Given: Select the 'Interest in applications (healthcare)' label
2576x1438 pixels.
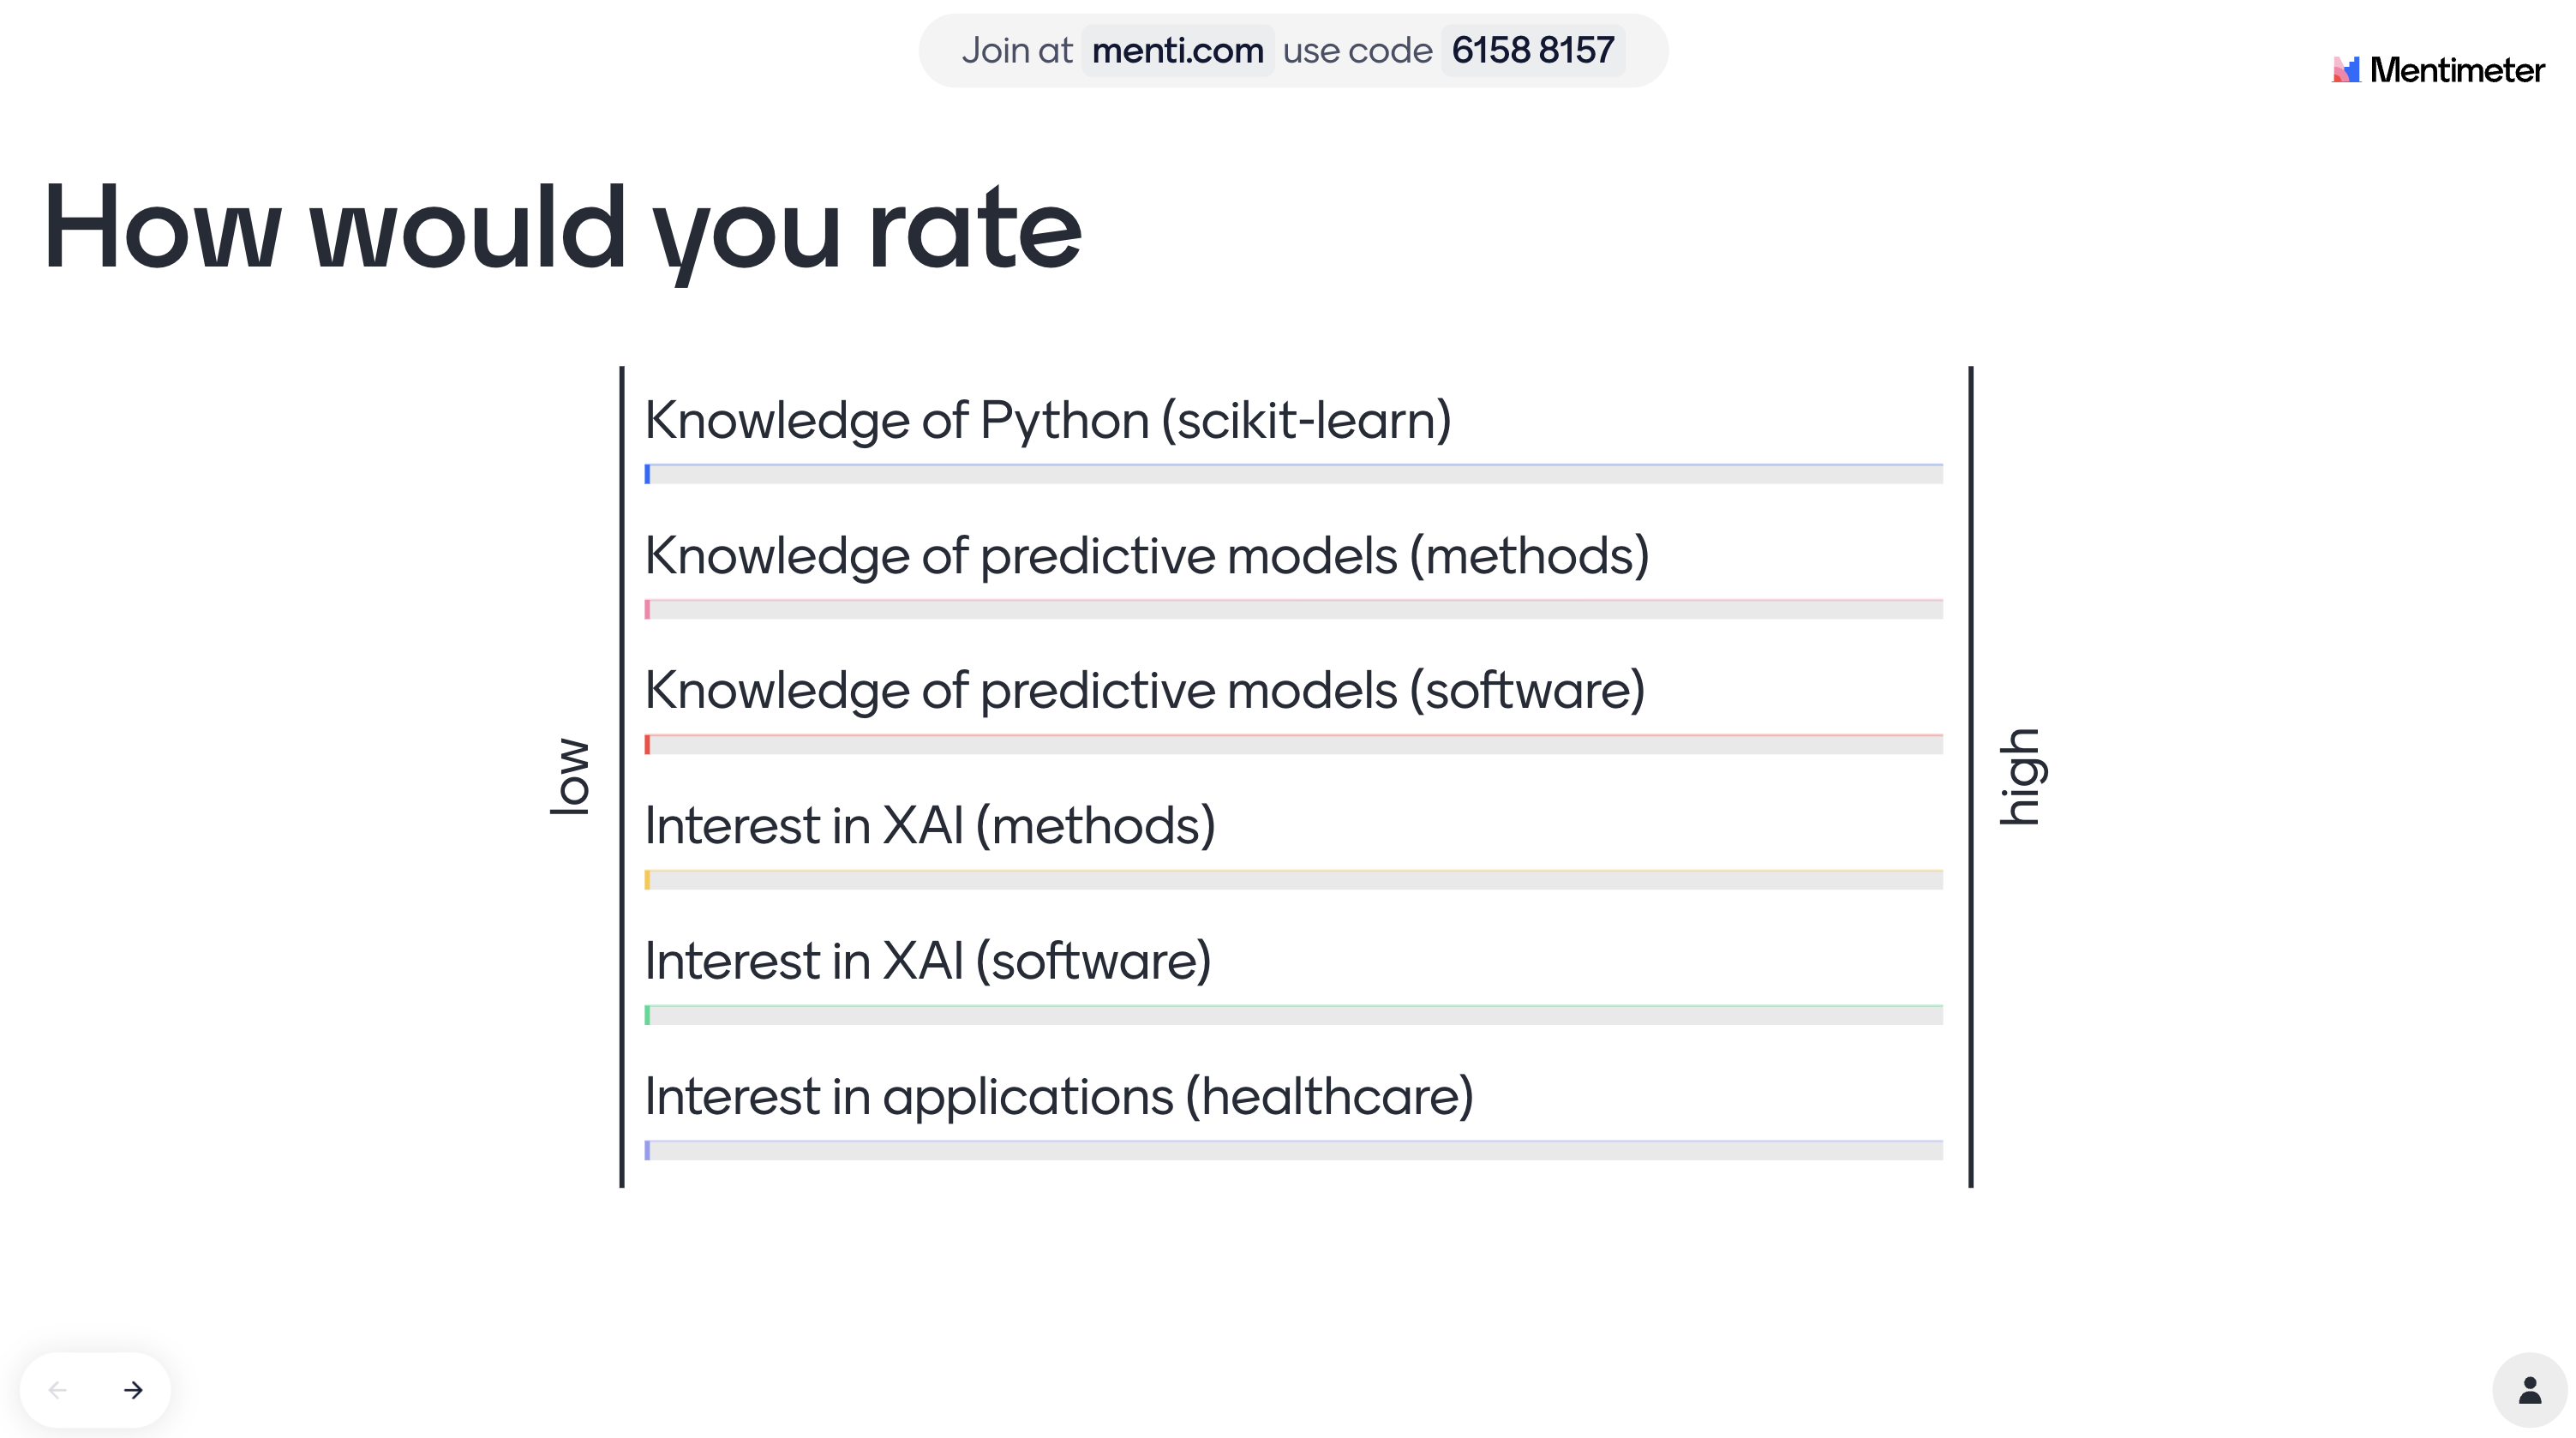Looking at the screenshot, I should pyautogui.click(x=1058, y=1096).
